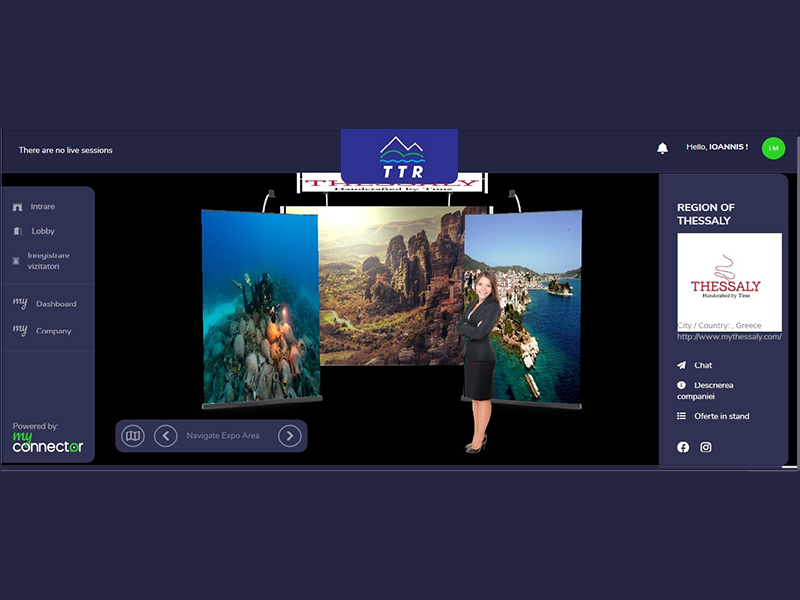Screen dimensions: 800x600
Task: Open Inregistrare vizitatori in the sidebar
Action: 47,260
